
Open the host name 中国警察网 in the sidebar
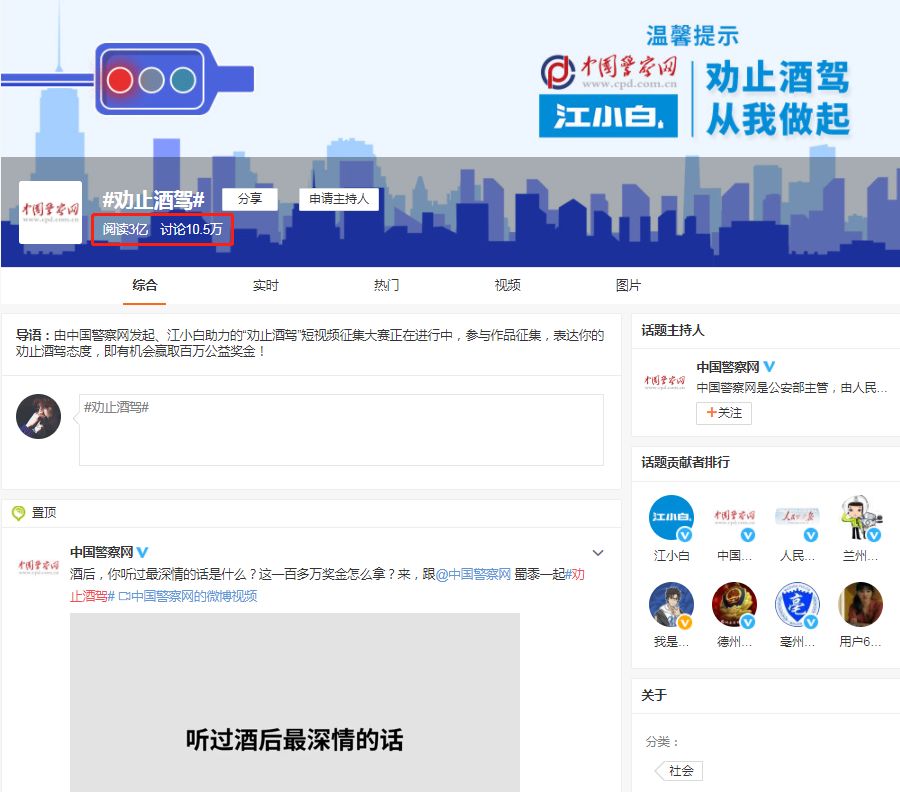pos(728,366)
